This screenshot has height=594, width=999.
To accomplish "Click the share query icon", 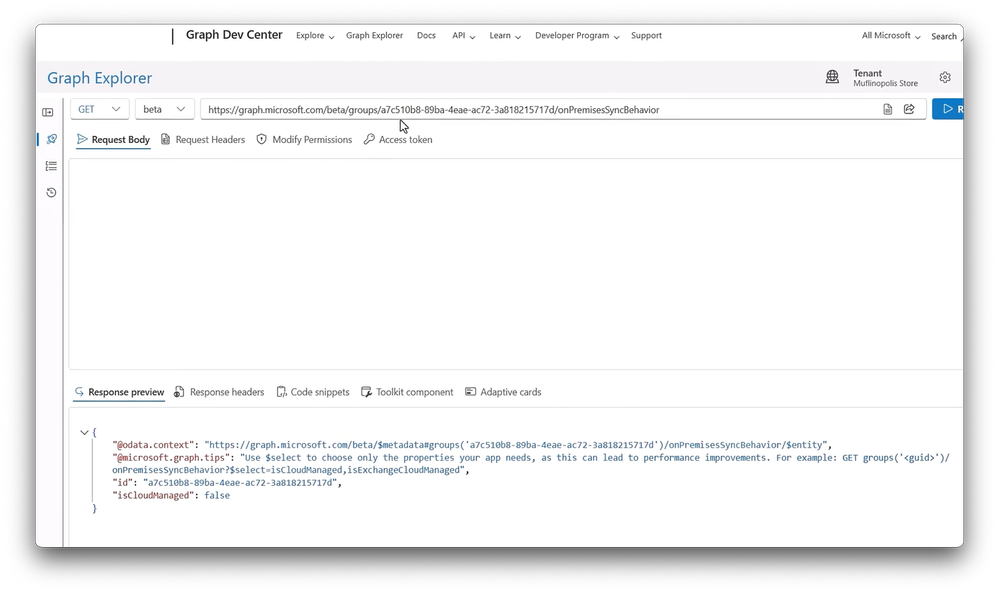I will click(x=909, y=110).
